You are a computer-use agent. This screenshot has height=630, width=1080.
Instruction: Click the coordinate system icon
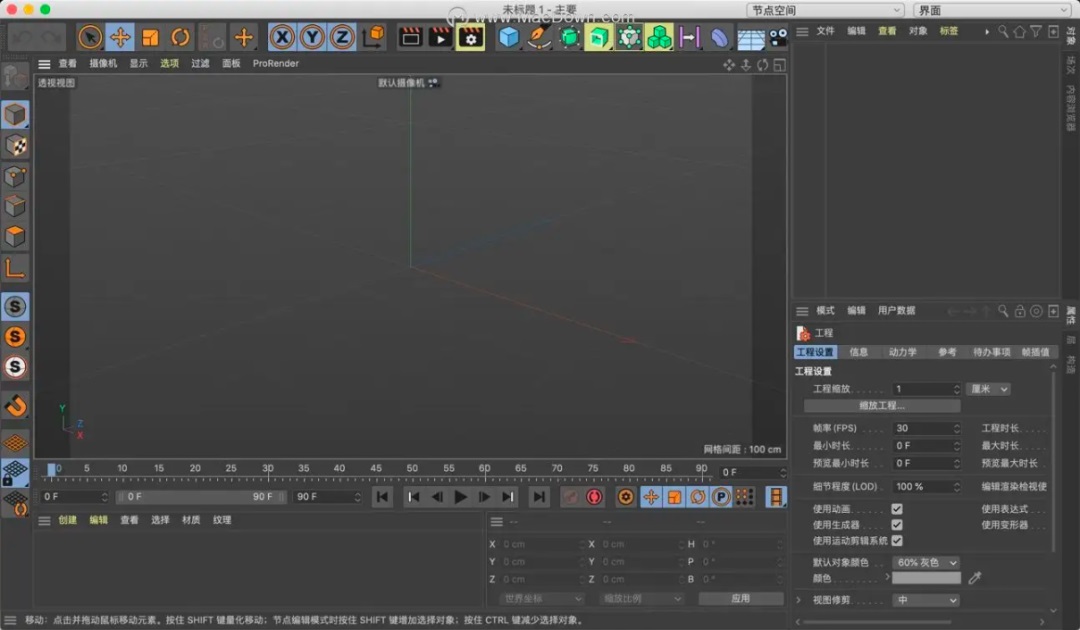pyautogui.click(x=373, y=37)
